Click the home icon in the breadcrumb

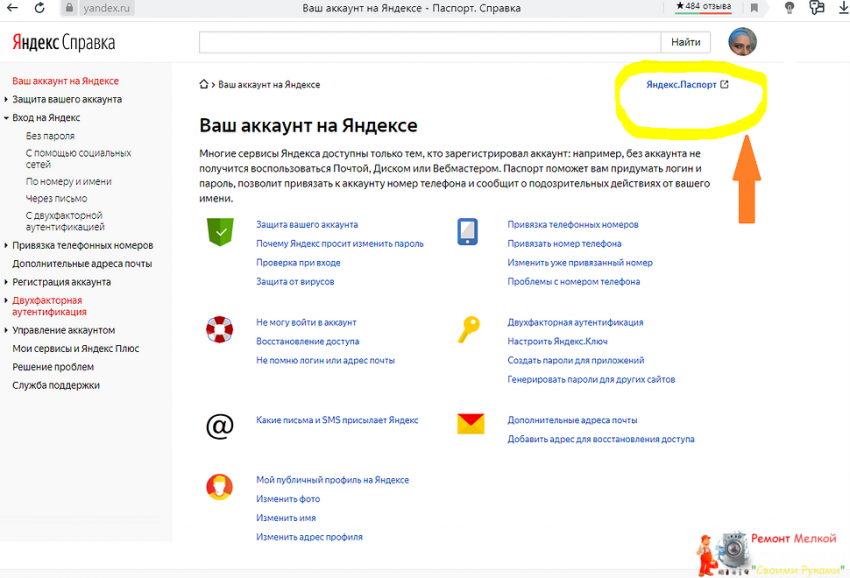pyautogui.click(x=205, y=85)
